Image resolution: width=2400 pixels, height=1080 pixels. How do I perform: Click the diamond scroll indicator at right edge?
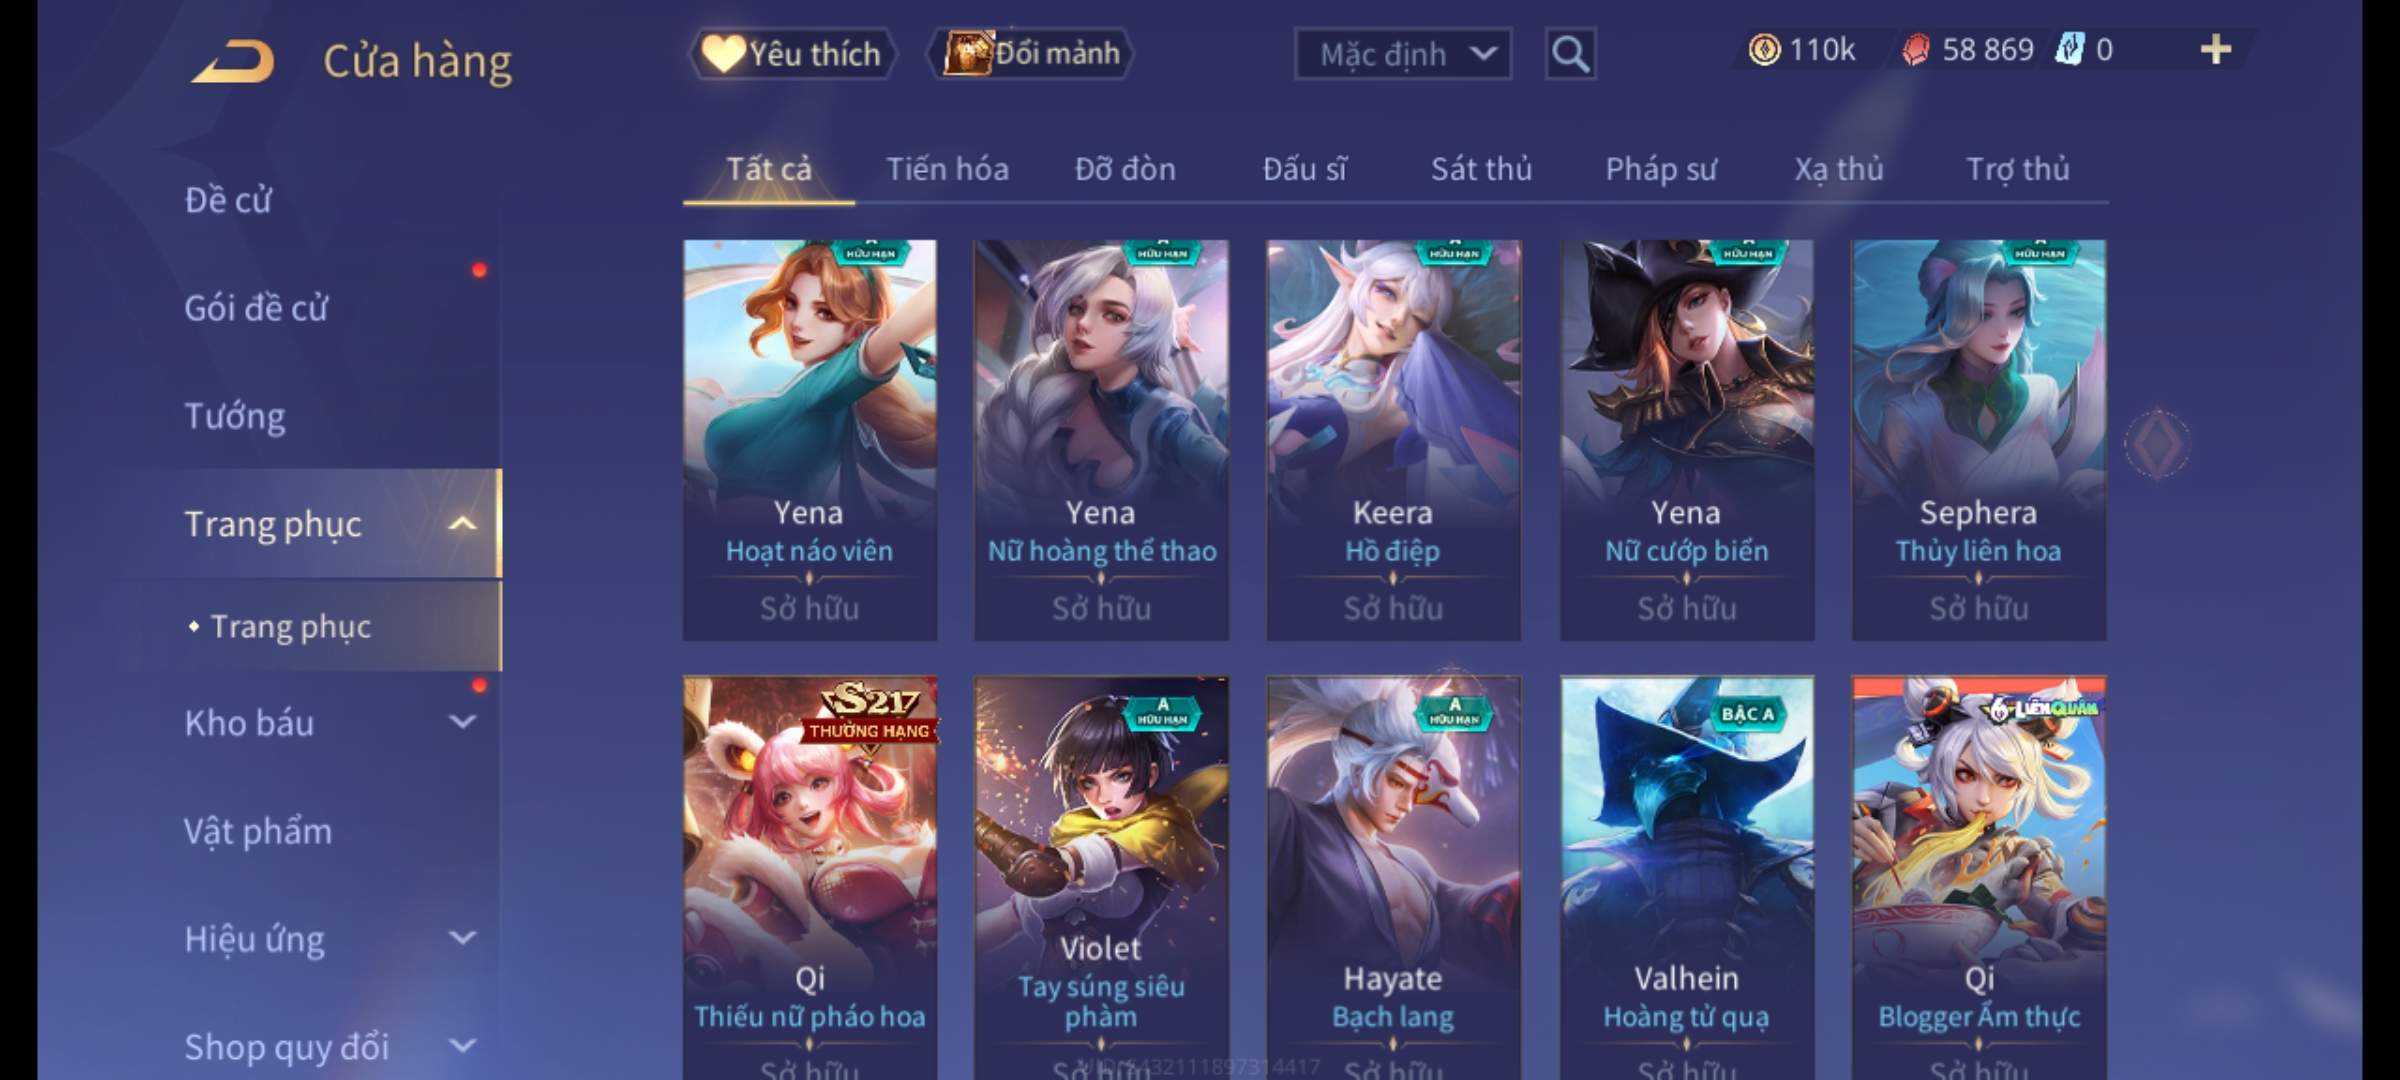coord(2157,442)
